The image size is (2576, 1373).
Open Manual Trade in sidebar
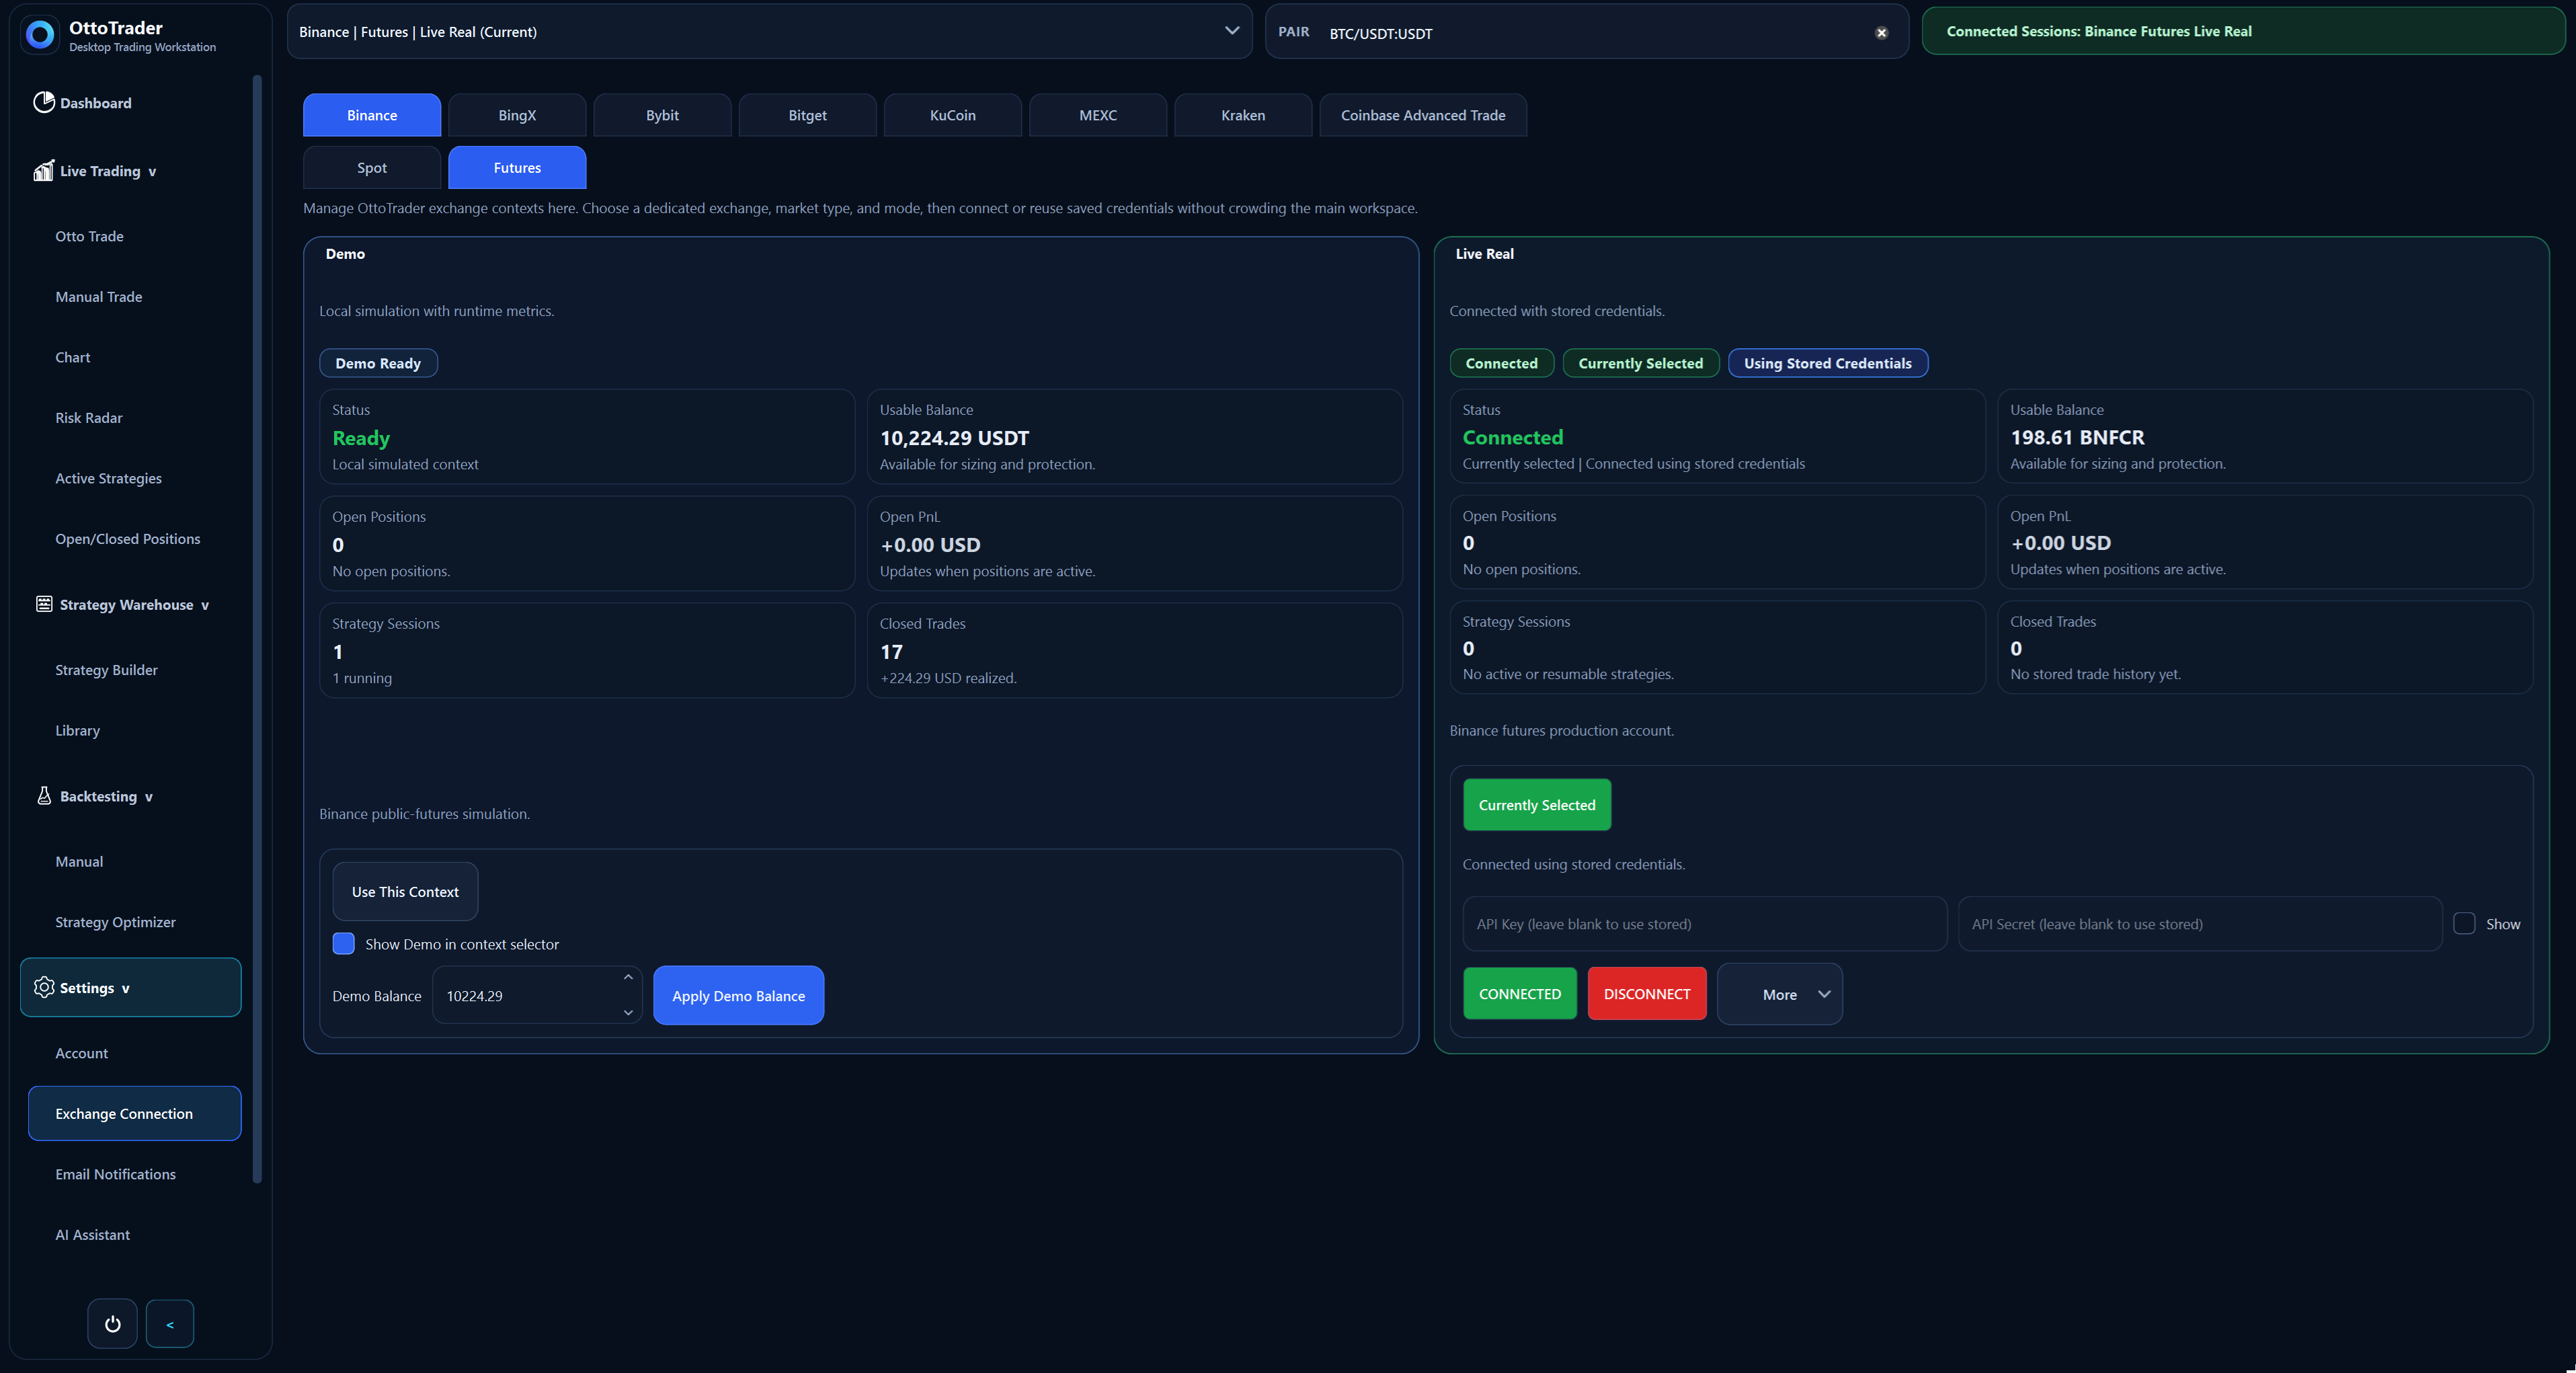tap(98, 296)
